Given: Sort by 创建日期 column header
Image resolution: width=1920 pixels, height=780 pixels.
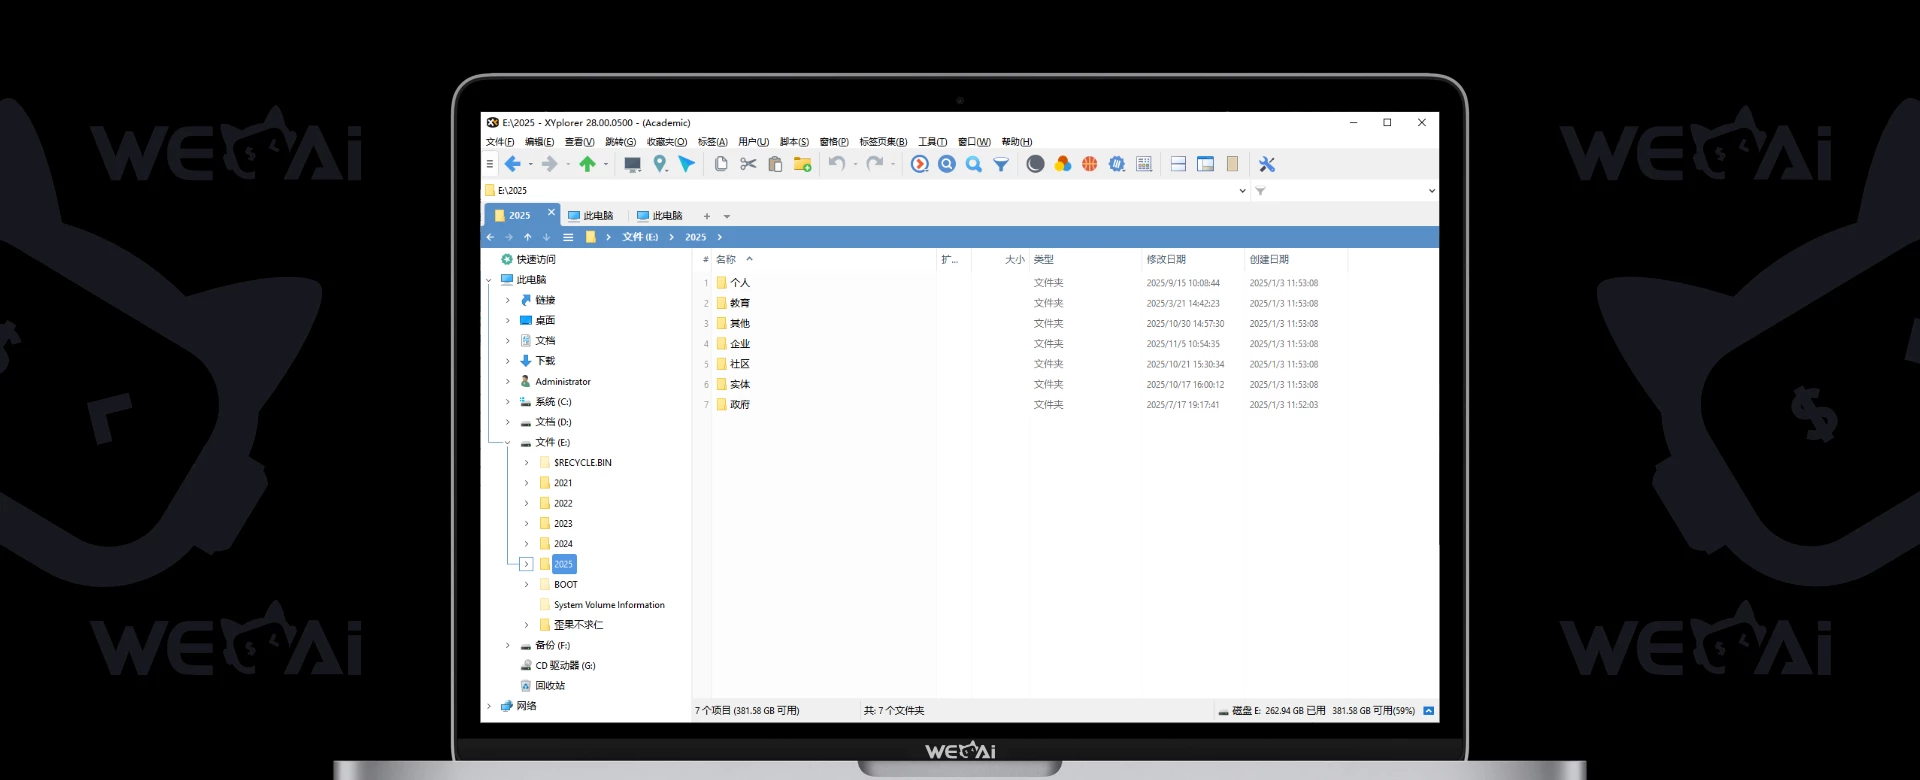Looking at the screenshot, I should click(x=1269, y=260).
